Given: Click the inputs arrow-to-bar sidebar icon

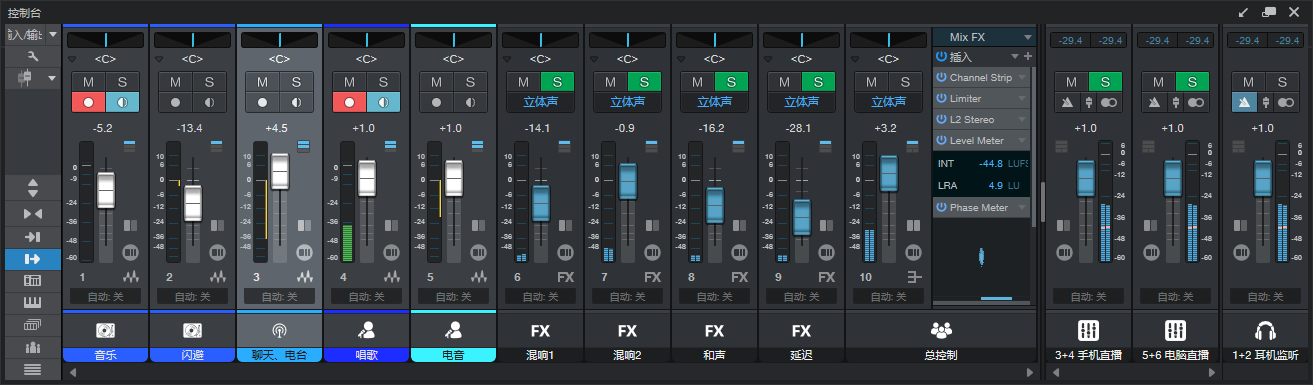Looking at the screenshot, I should point(33,236).
